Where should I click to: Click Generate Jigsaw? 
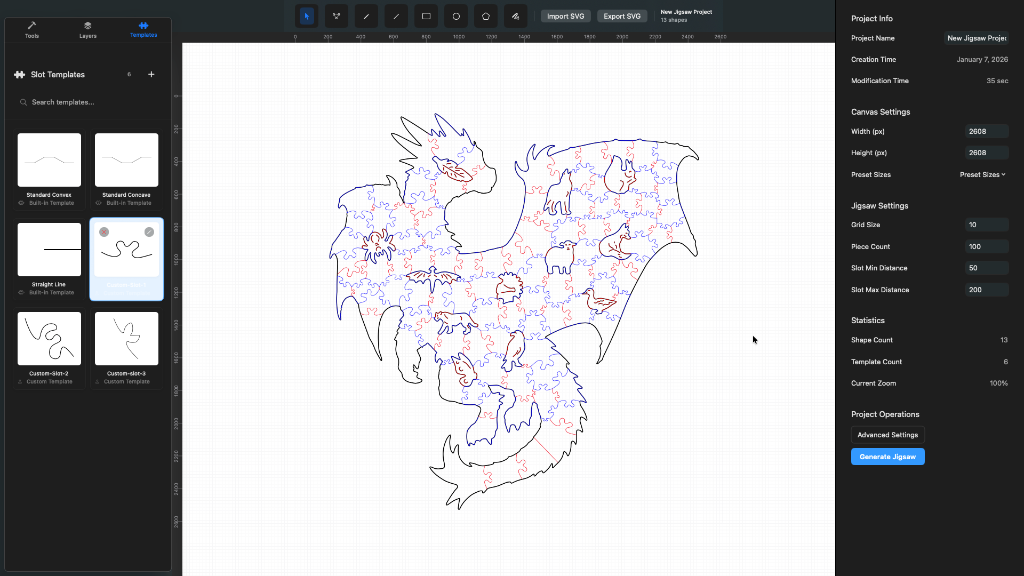tap(887, 456)
